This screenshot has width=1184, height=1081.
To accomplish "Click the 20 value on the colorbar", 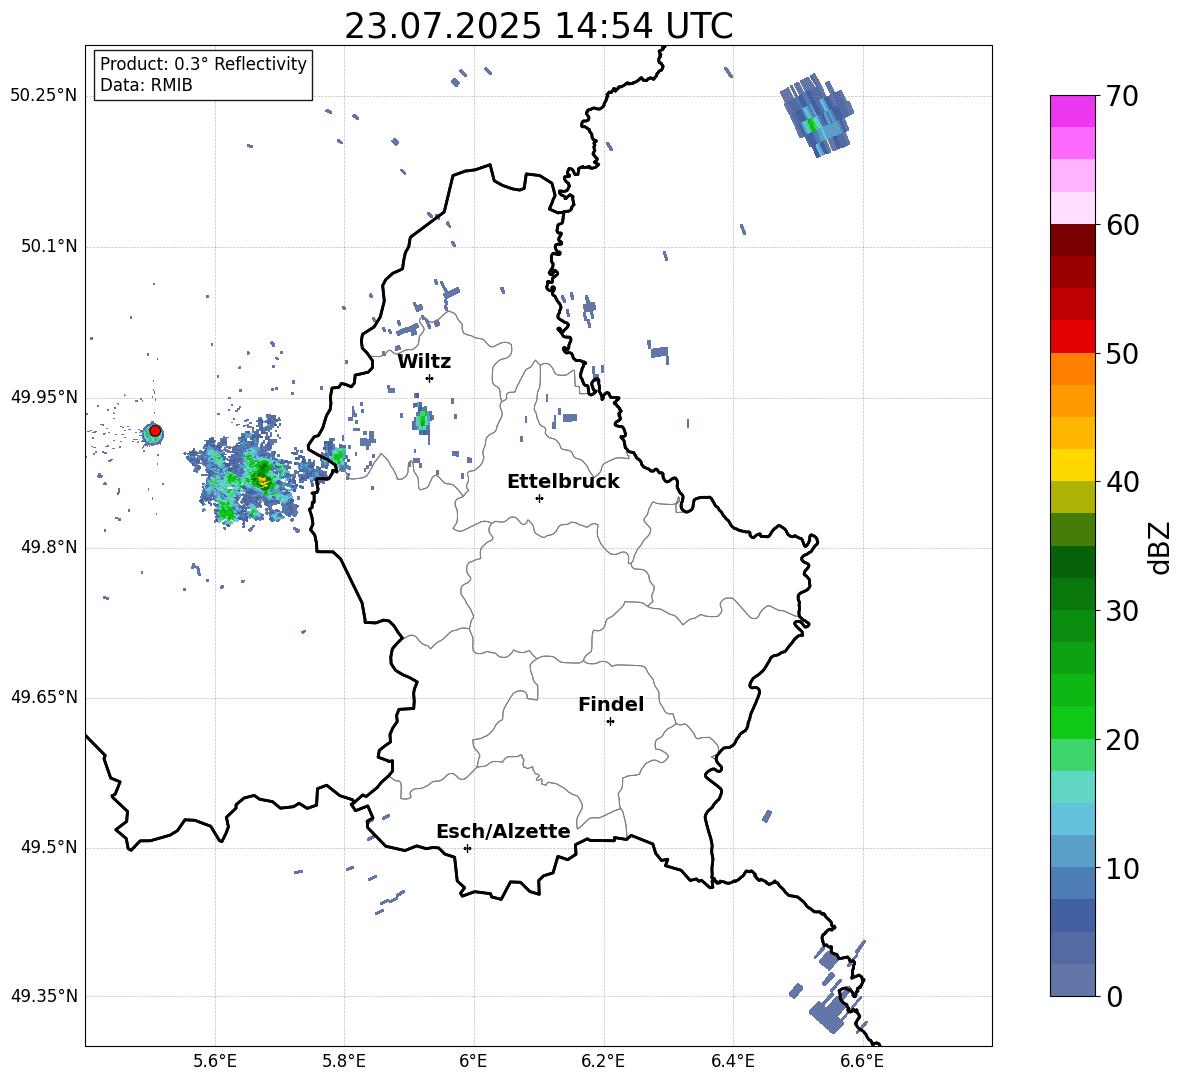I will 1122,739.
